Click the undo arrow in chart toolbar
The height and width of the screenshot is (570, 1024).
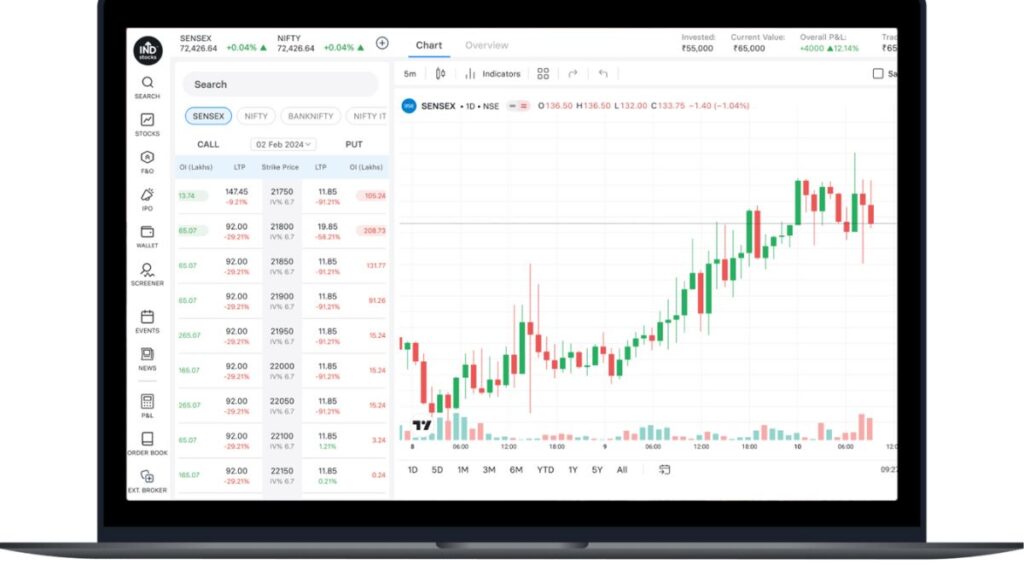click(603, 74)
